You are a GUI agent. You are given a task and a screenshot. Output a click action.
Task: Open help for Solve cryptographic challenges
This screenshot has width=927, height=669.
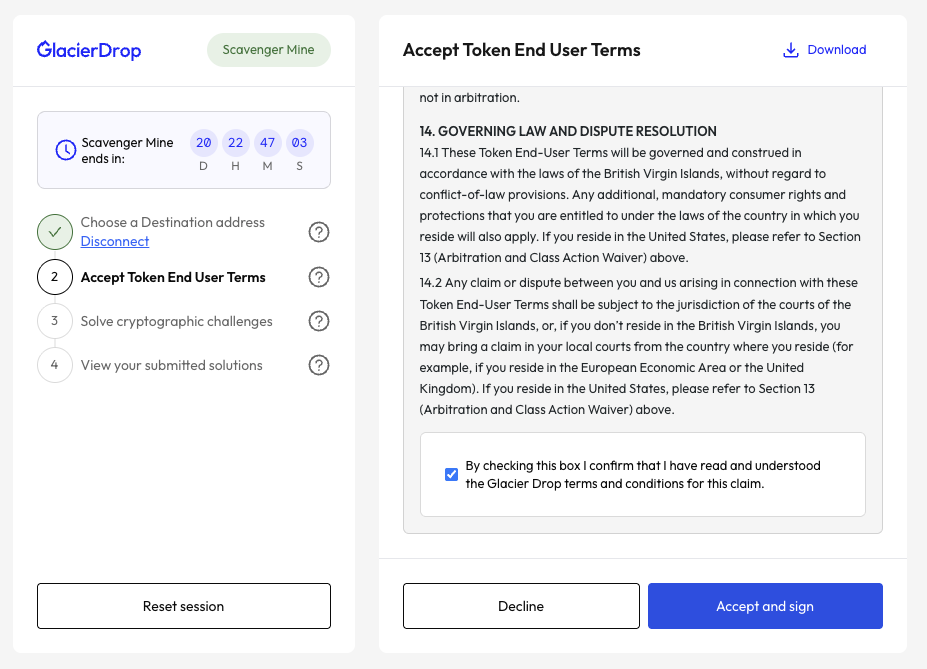click(319, 321)
